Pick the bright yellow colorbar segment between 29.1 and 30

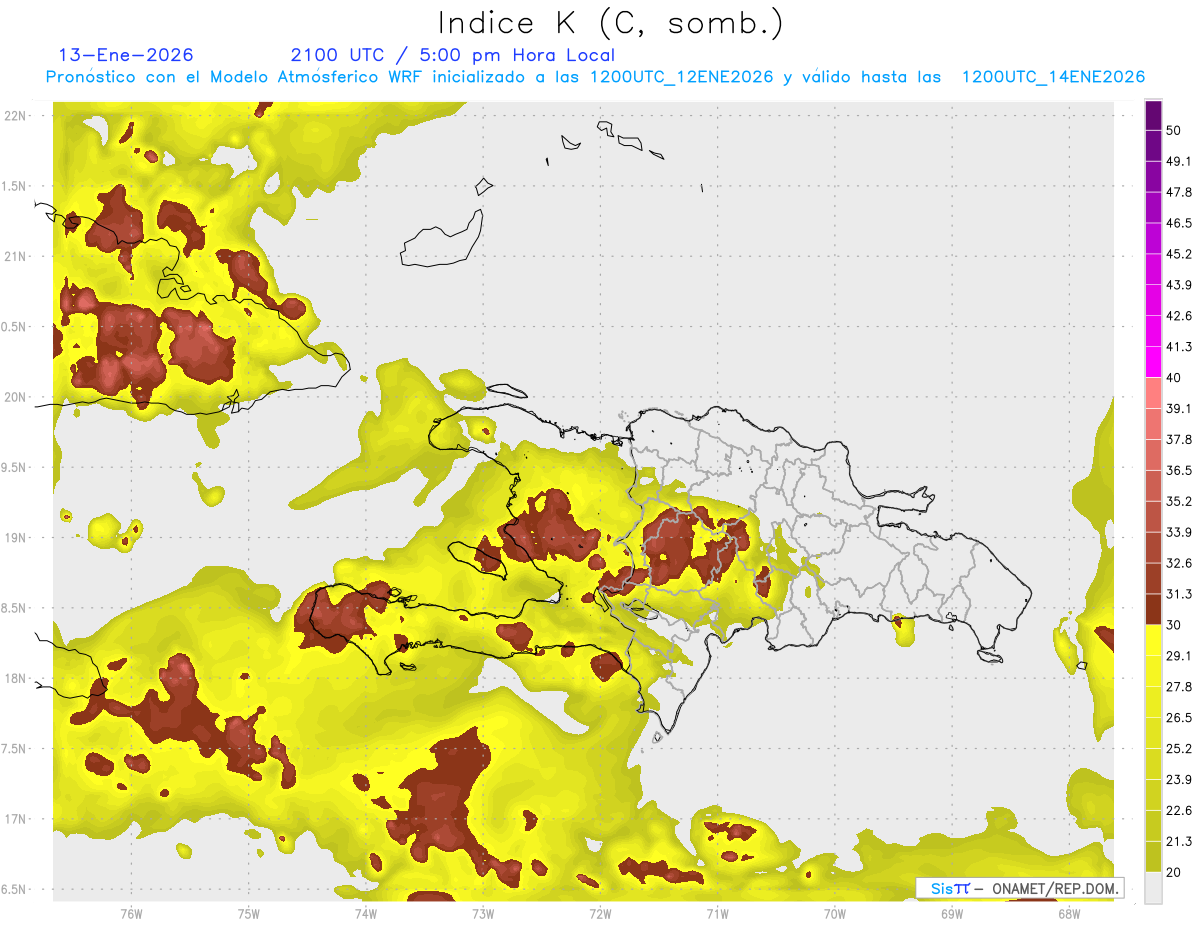[1153, 640]
